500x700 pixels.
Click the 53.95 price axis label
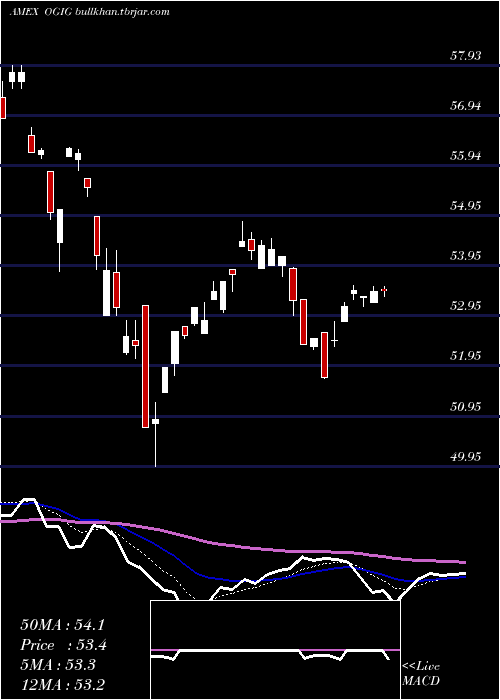click(465, 256)
